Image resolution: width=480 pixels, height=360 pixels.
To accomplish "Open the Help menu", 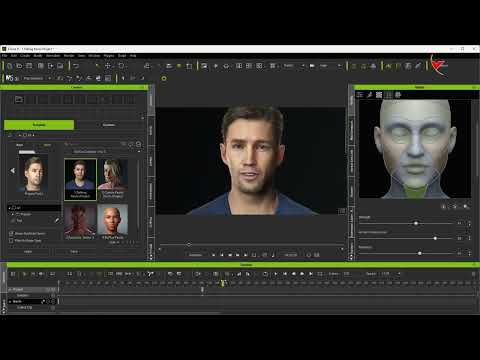I will click(x=133, y=56).
